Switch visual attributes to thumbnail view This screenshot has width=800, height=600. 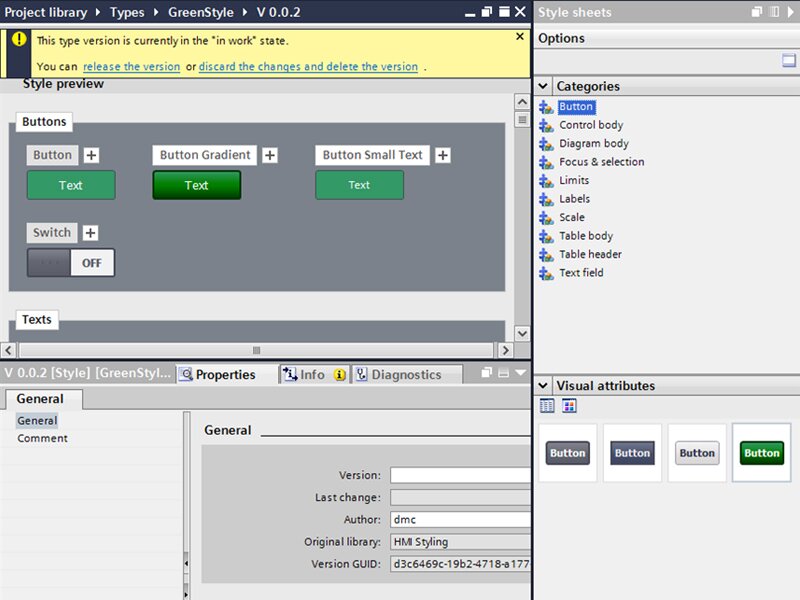pos(569,406)
